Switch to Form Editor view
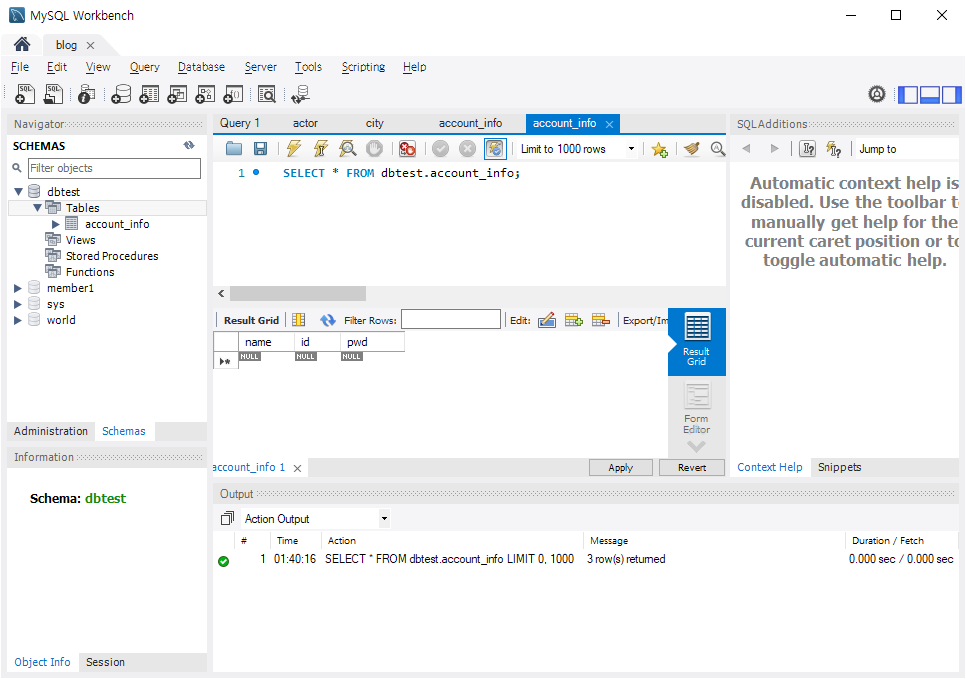 (x=697, y=409)
